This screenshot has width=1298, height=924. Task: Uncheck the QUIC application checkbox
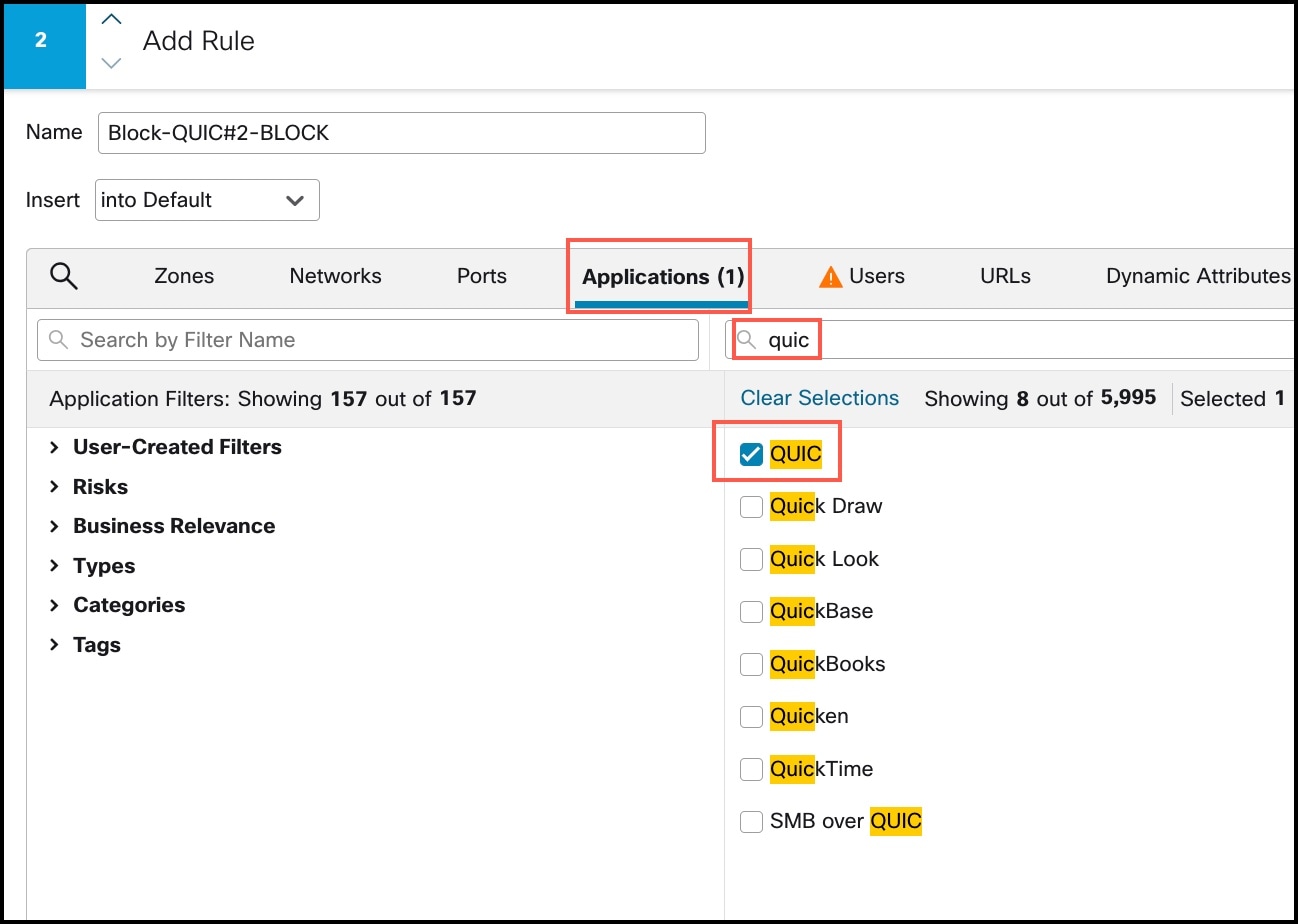click(751, 452)
